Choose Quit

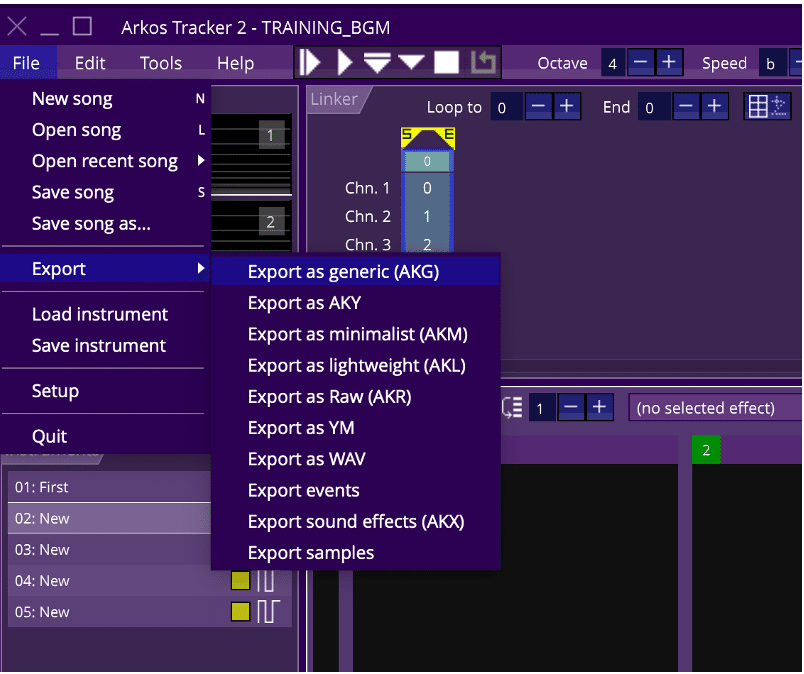(105, 436)
